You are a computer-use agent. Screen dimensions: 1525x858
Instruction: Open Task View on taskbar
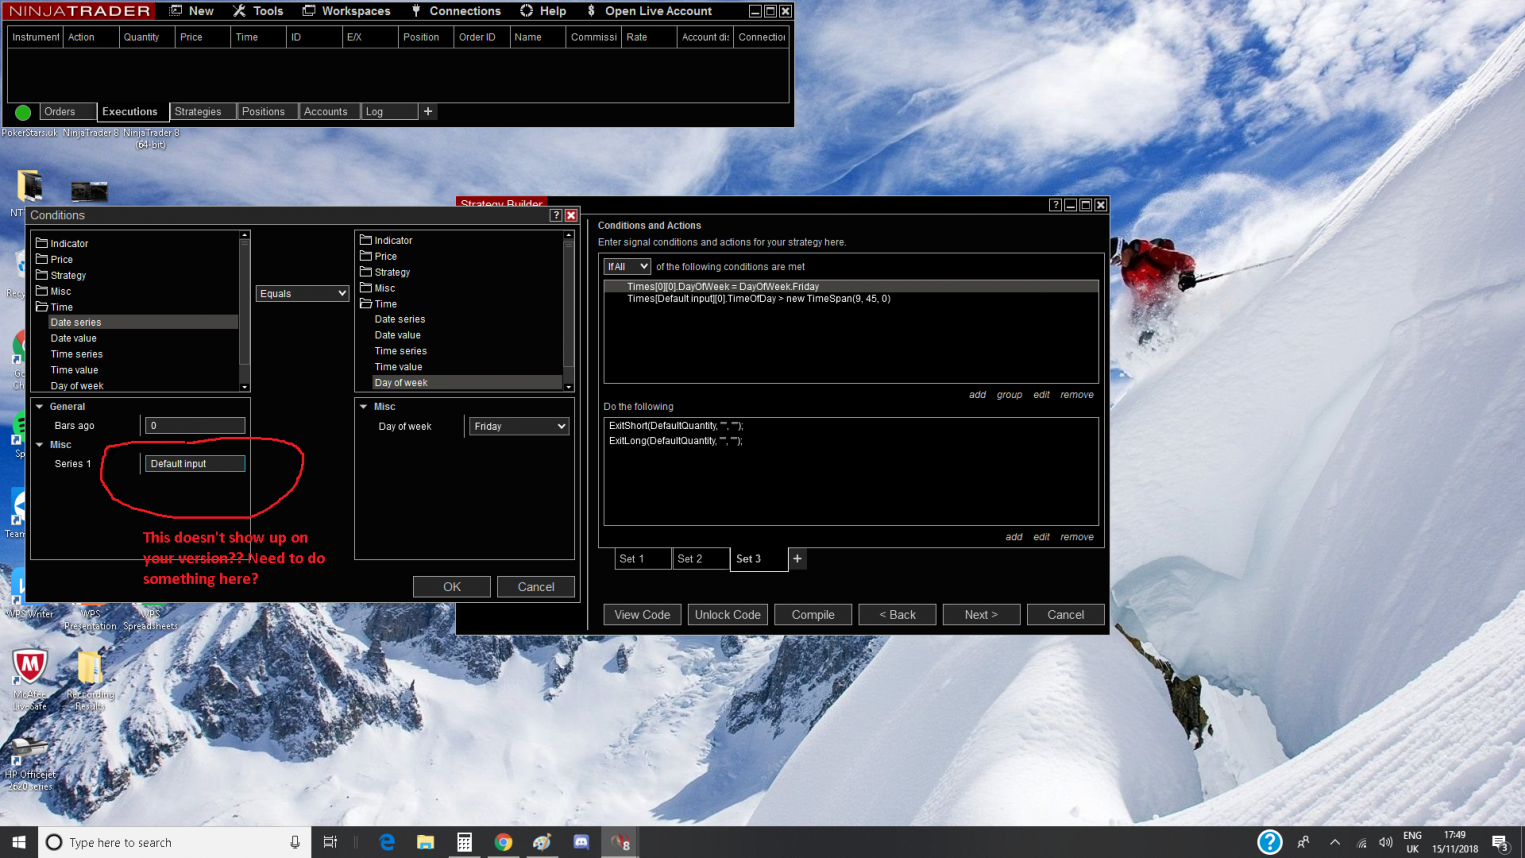point(330,843)
